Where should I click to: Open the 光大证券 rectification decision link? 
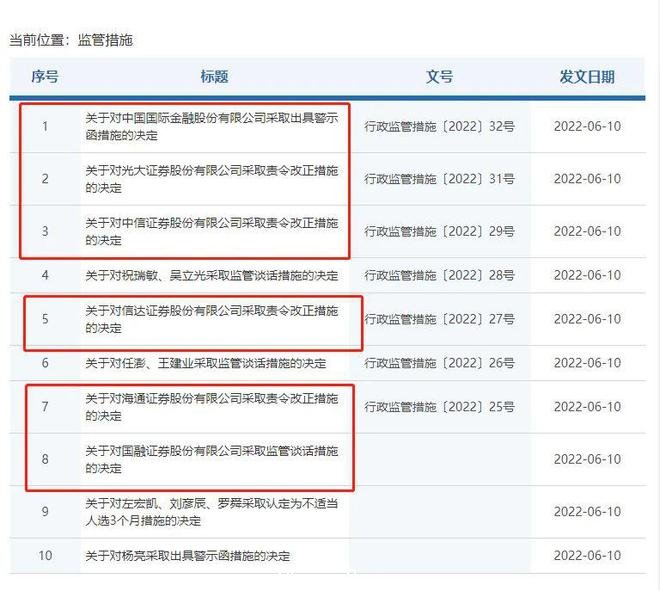[211, 179]
